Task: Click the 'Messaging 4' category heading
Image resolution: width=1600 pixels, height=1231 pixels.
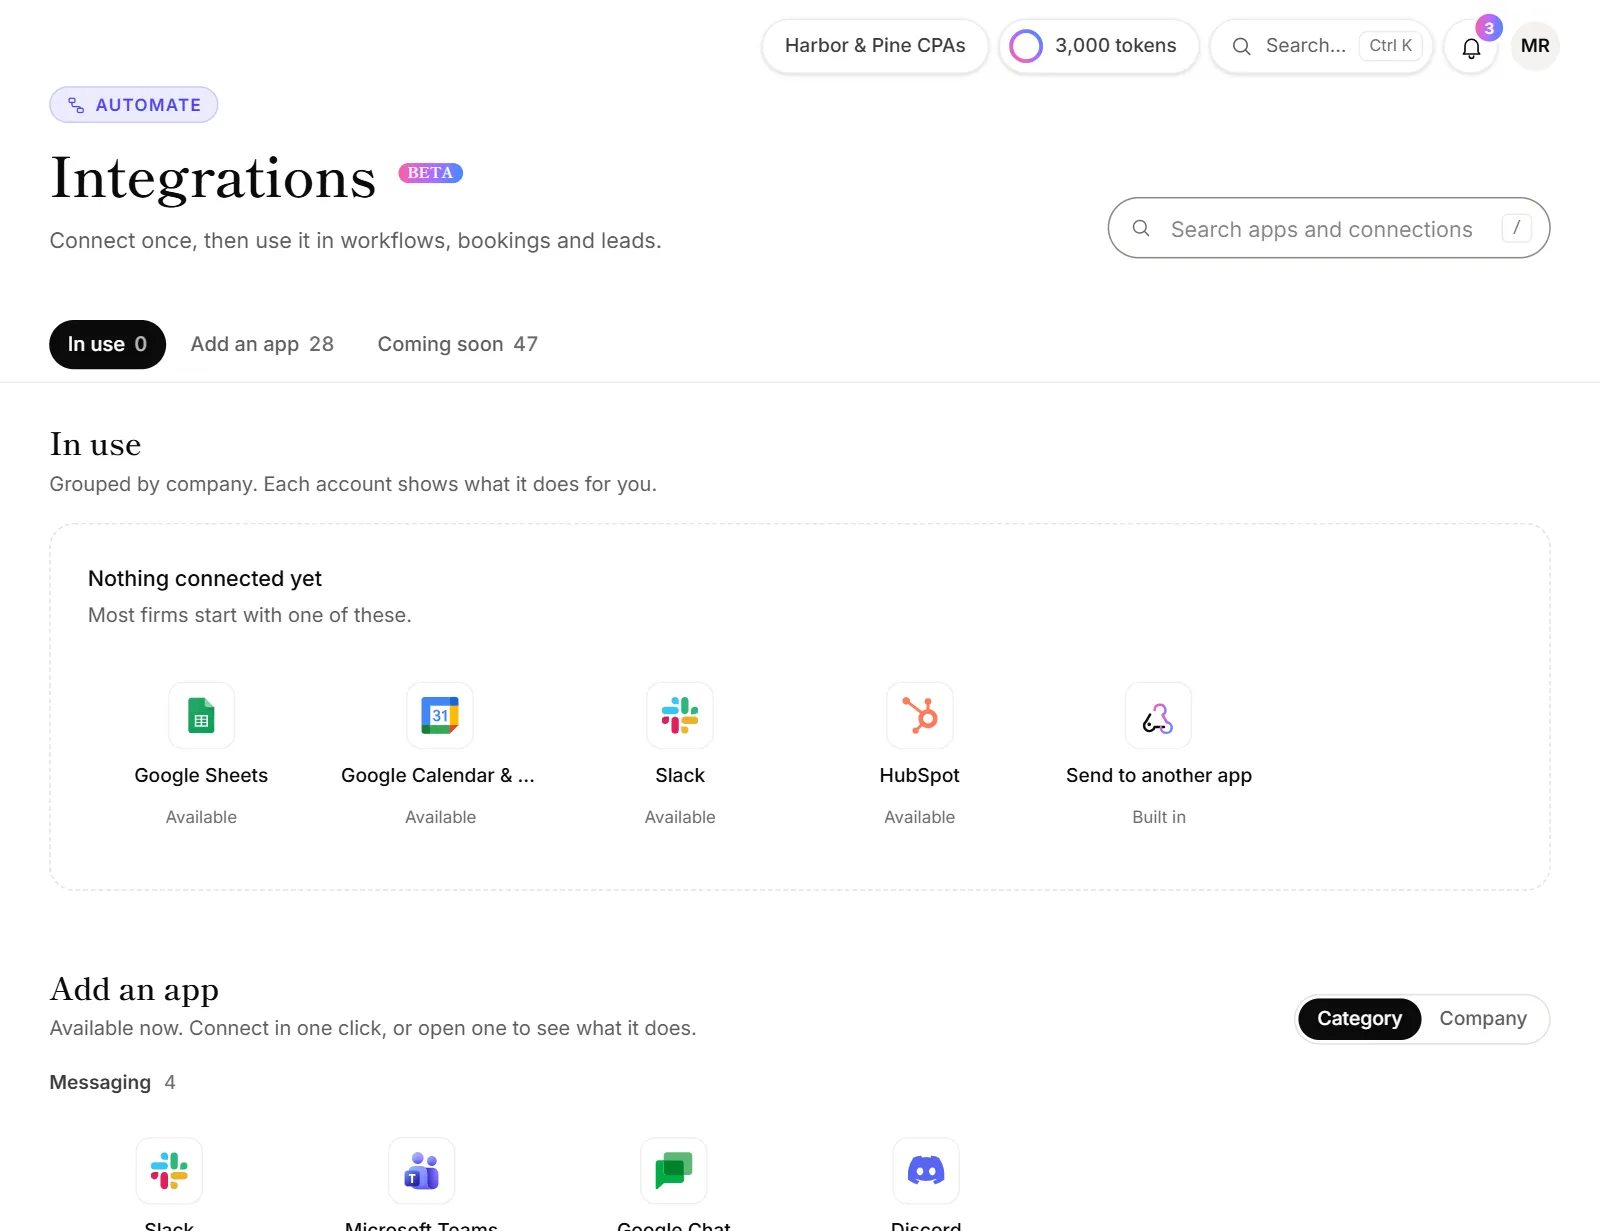Action: (112, 1082)
